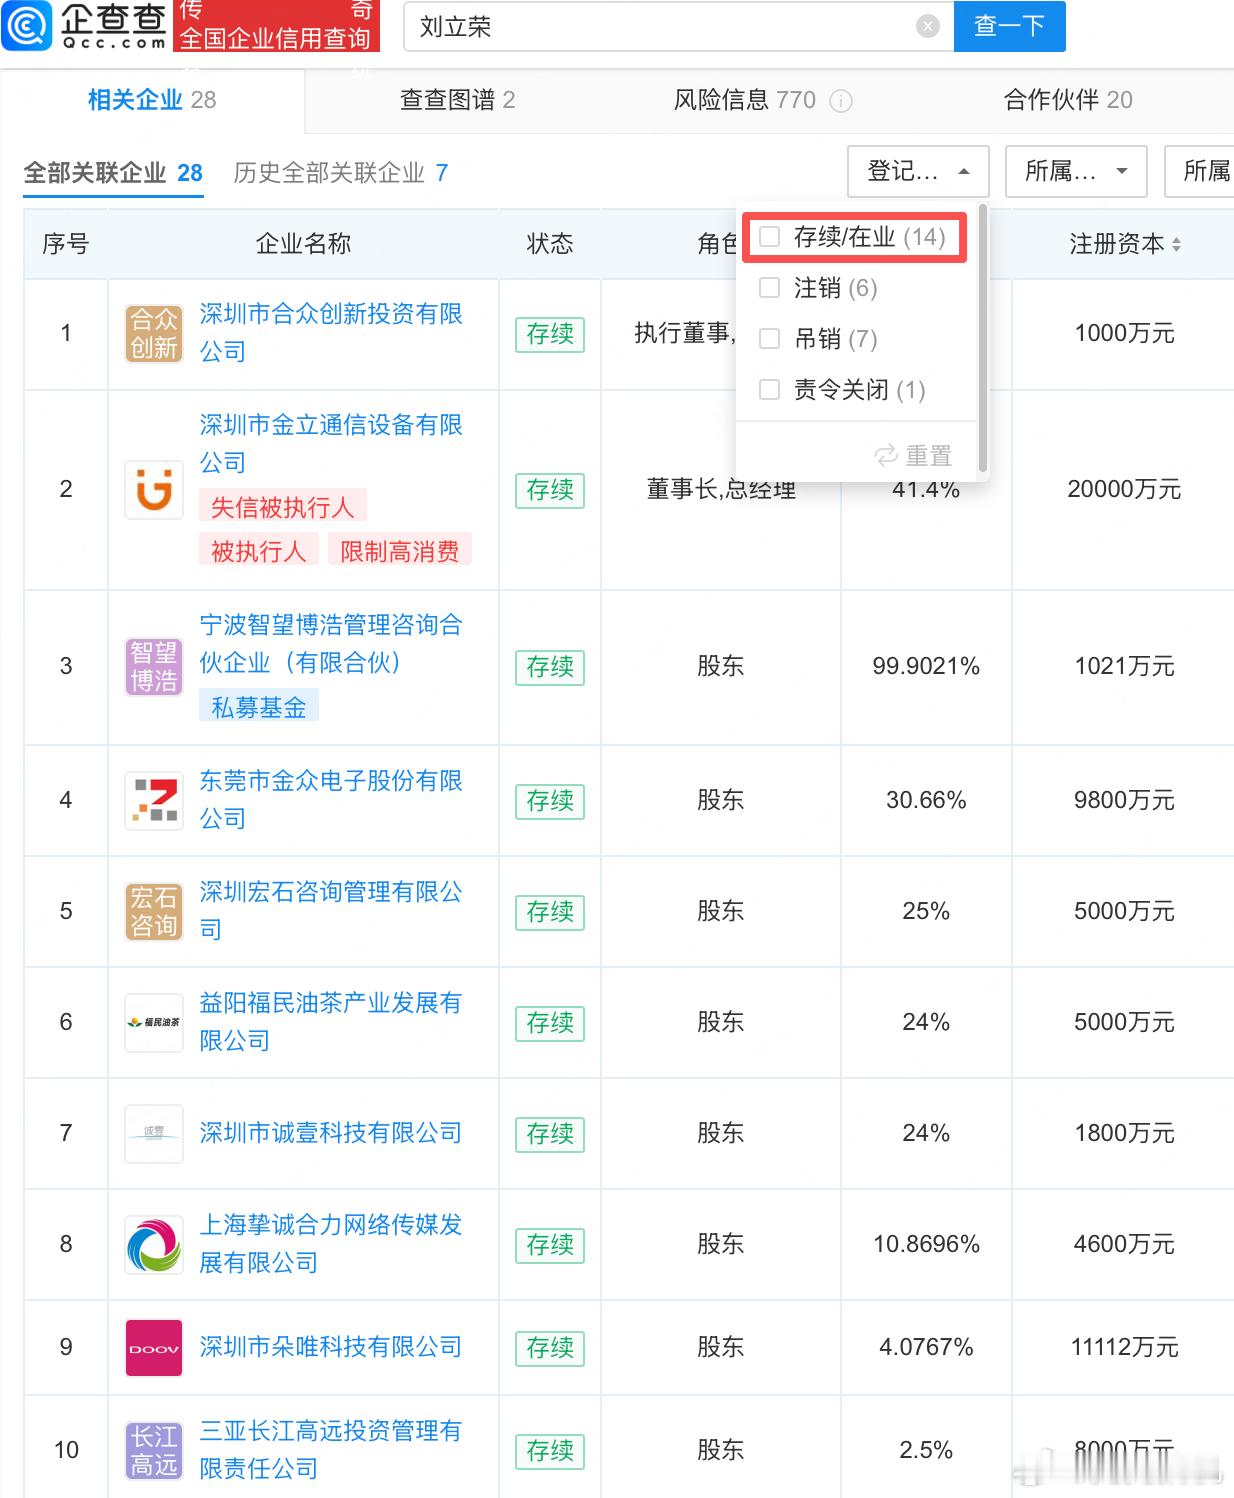Open 上海挚诚合力网络传媒发展有限公司 link

point(331,1244)
